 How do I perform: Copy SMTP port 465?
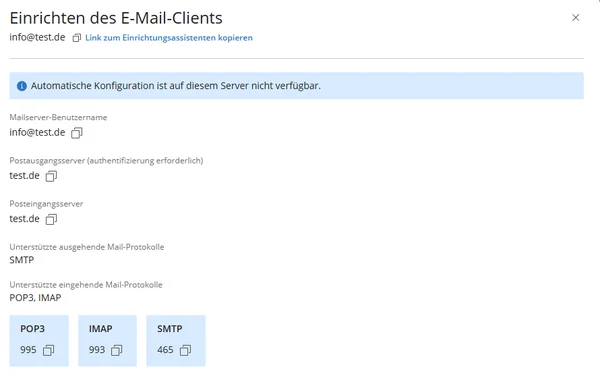coord(185,350)
